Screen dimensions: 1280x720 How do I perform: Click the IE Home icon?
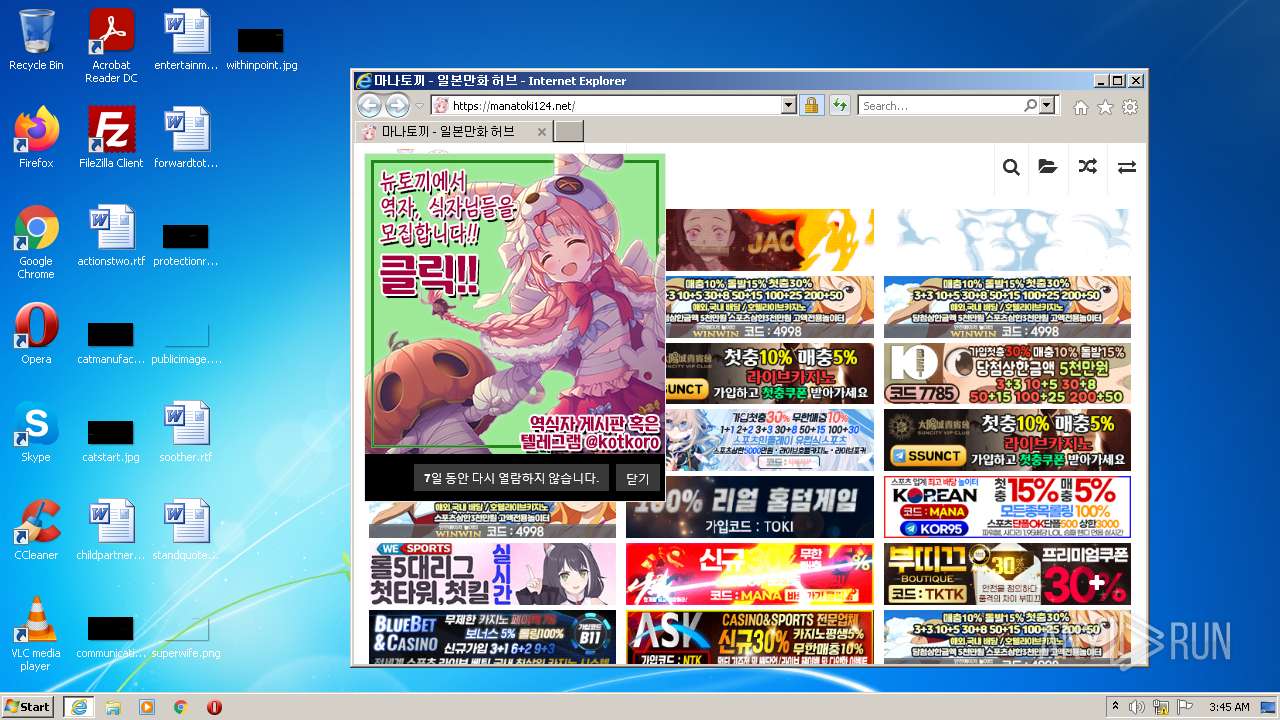(x=1080, y=107)
